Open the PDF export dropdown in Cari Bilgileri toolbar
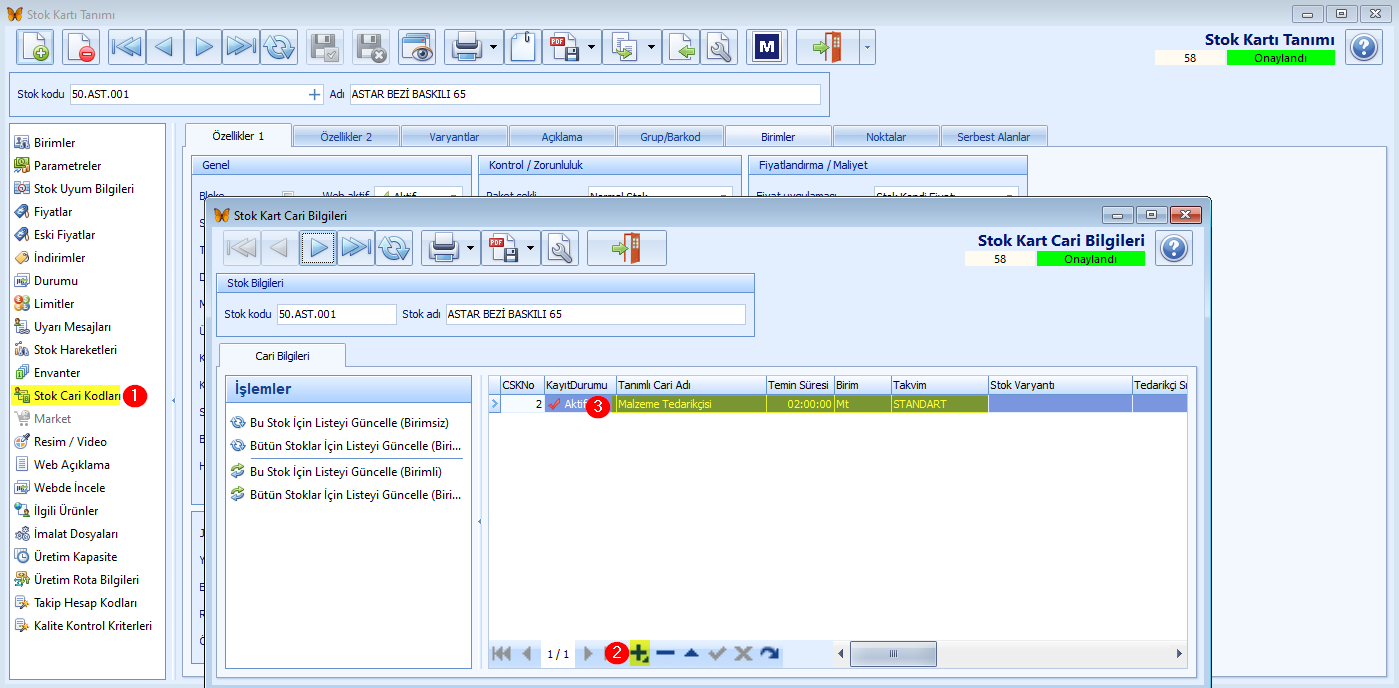The width and height of the screenshot is (1399, 688). [x=531, y=247]
